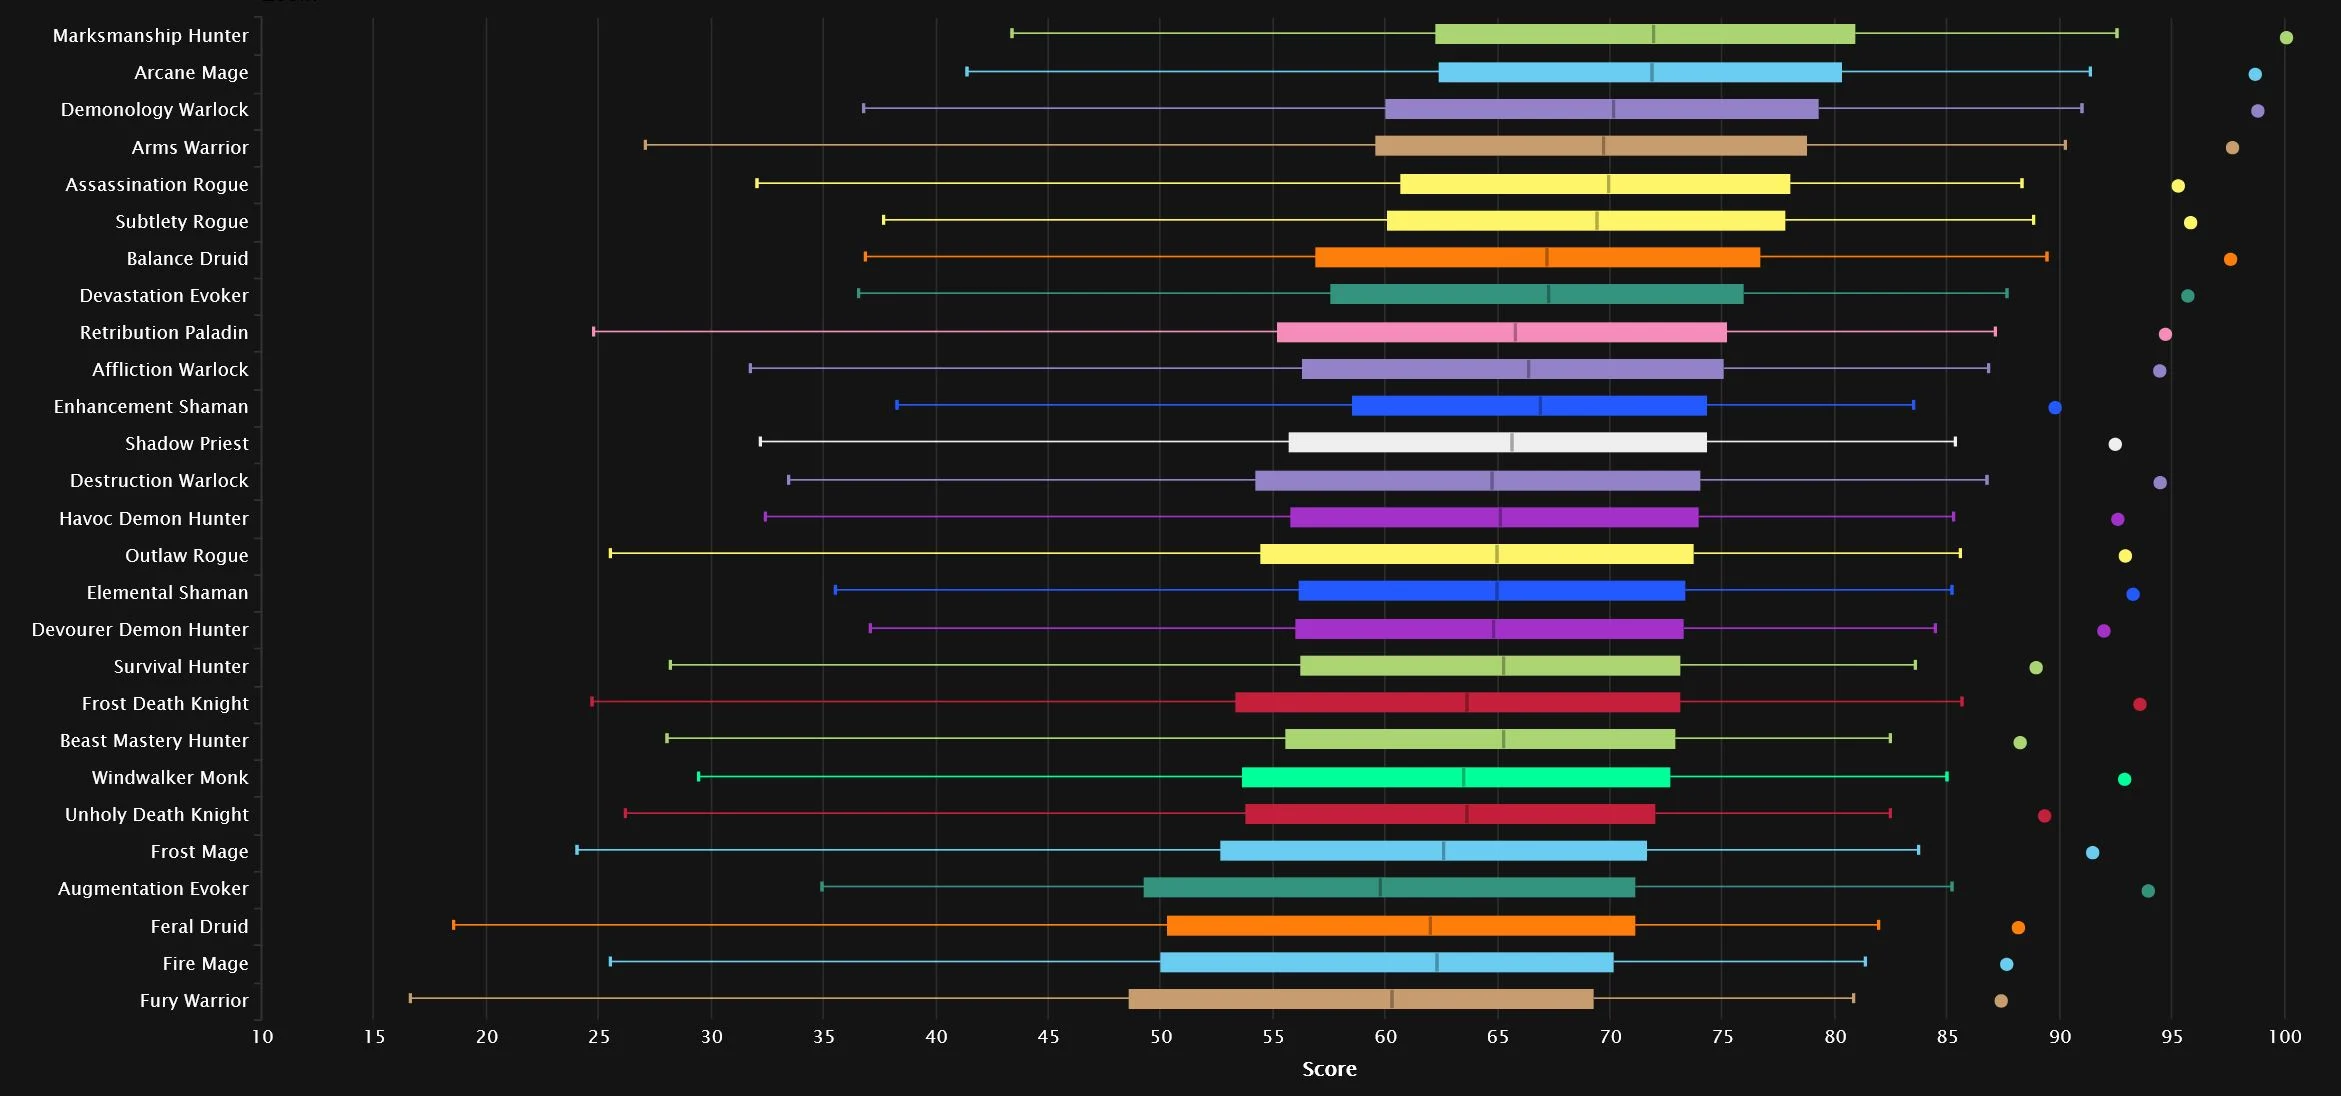2341x1096 pixels.
Task: Click the Fury Warrior label
Action: coord(194,1000)
